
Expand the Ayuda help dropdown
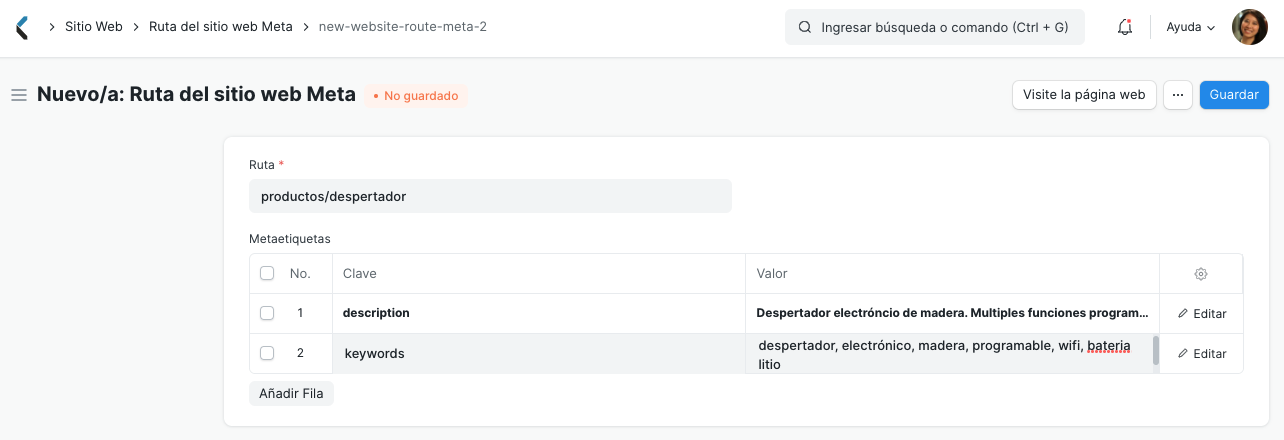pyautogui.click(x=1190, y=28)
